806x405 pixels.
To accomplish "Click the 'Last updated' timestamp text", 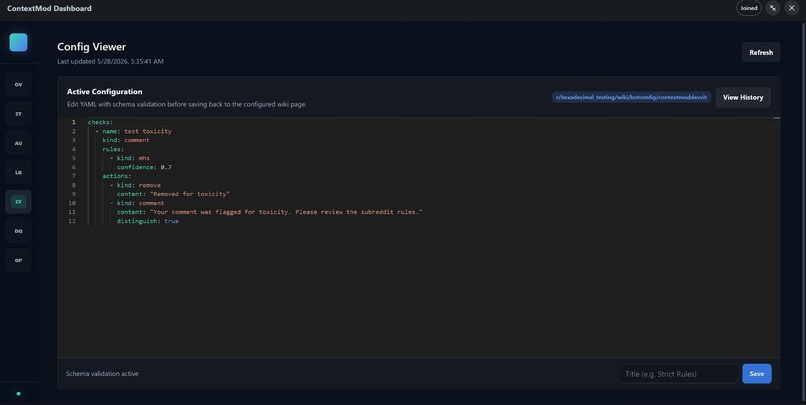I will coord(111,61).
